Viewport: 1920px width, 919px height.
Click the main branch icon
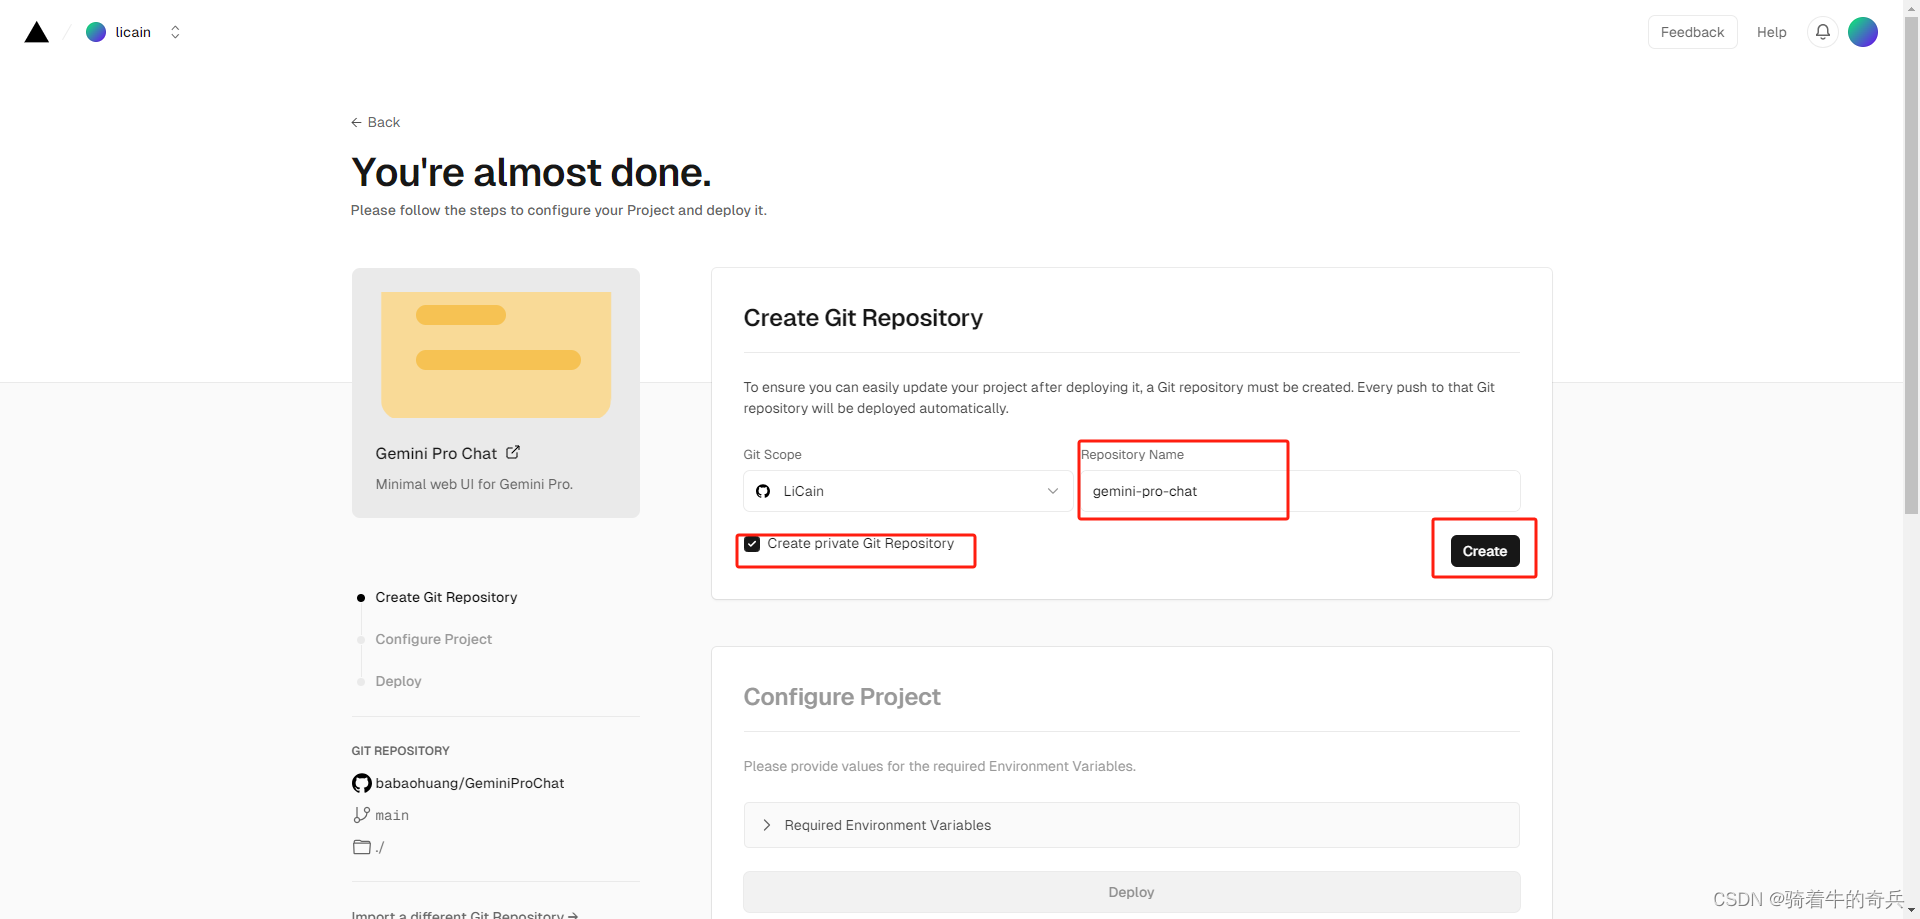point(361,815)
